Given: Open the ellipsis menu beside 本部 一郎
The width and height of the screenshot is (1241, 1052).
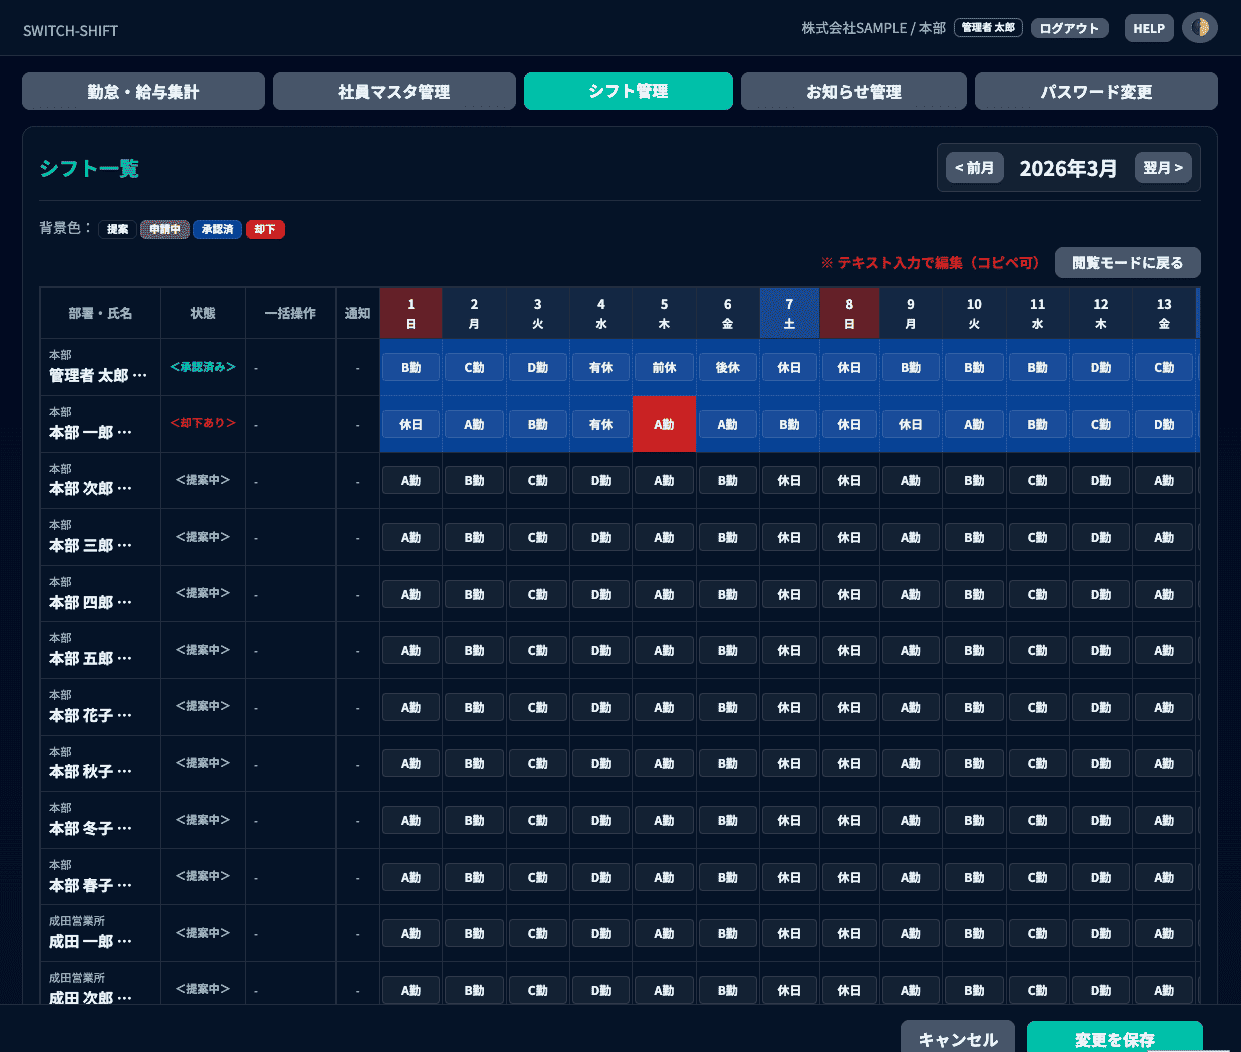Looking at the screenshot, I should [x=124, y=433].
